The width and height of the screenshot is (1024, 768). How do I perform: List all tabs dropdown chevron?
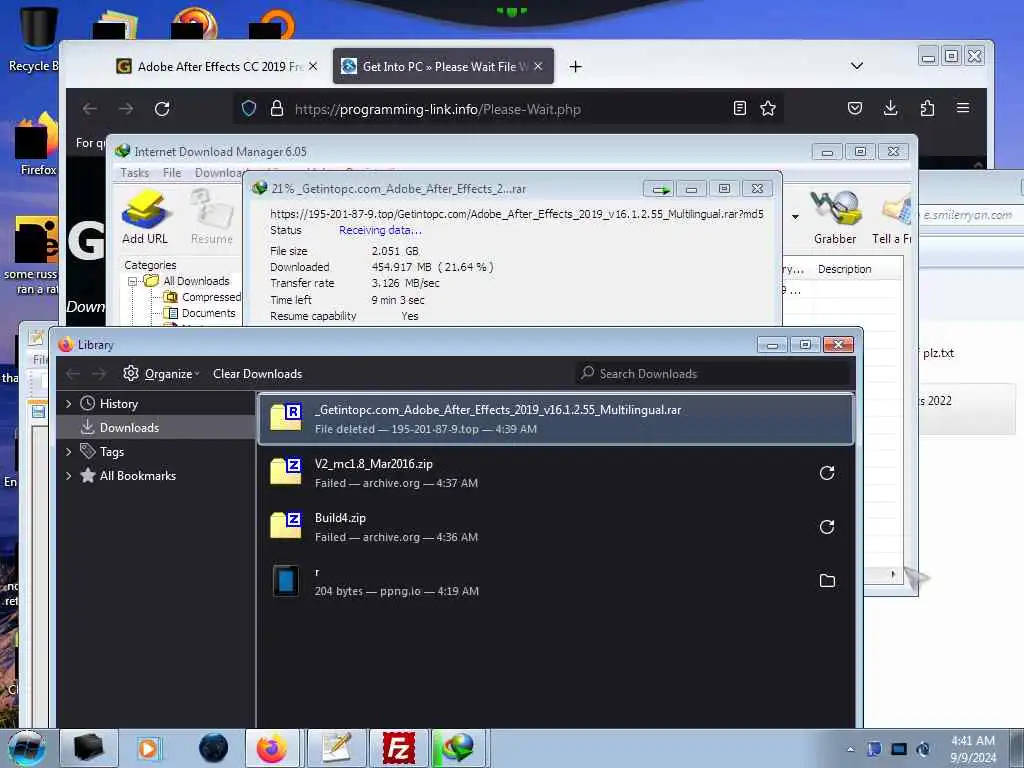(x=857, y=66)
